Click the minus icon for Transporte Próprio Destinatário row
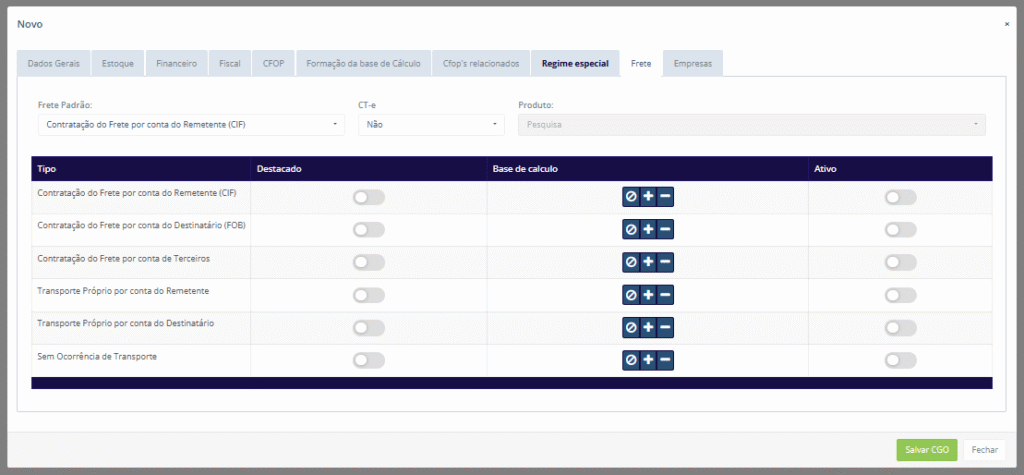 click(x=666, y=327)
